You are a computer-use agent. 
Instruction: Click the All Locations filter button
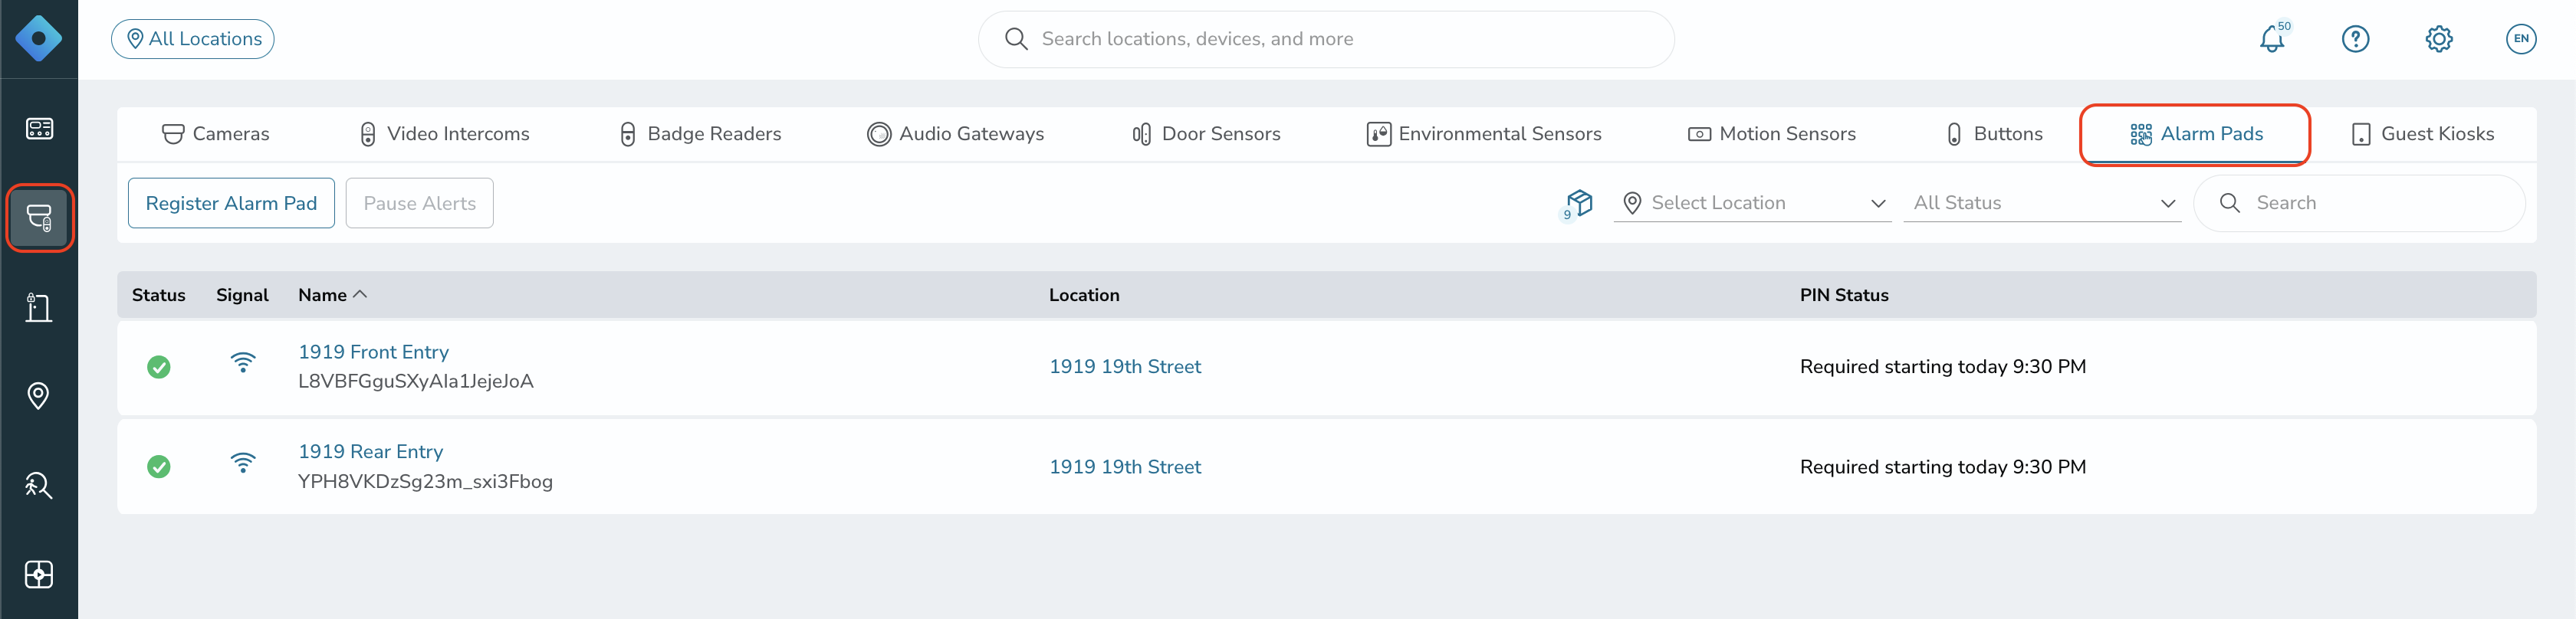pyautogui.click(x=193, y=39)
